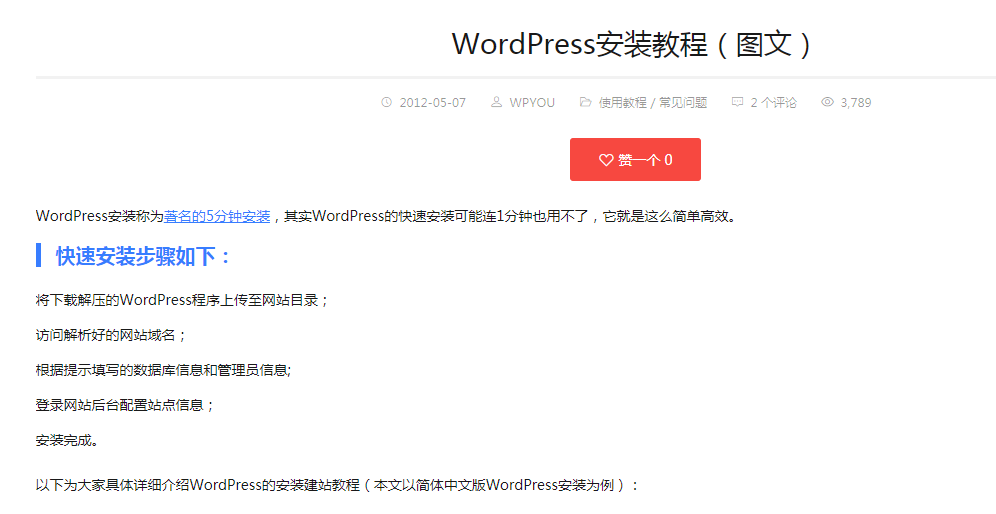Click the paragraph starting 以下为大家具体详细介绍
The height and width of the screenshot is (514, 996).
pos(337,485)
